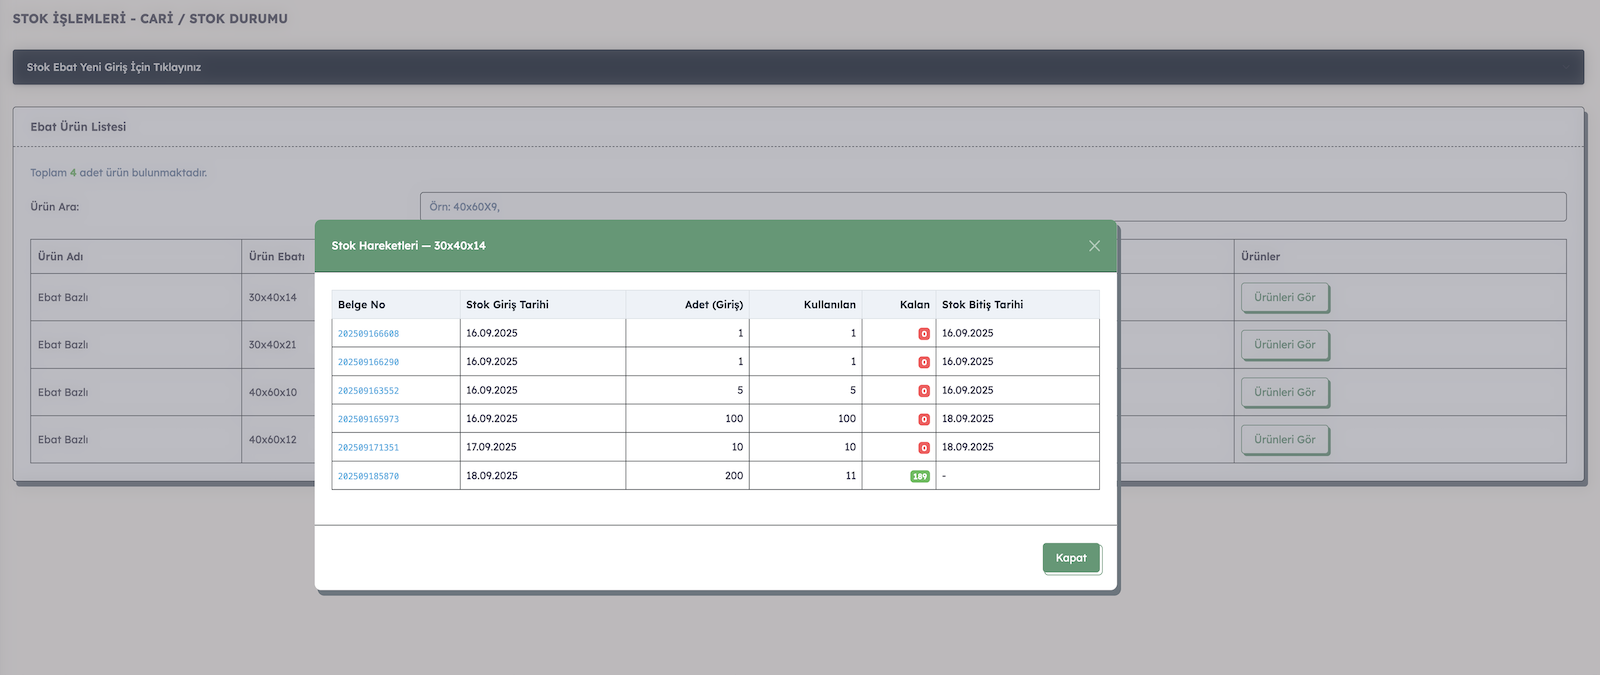Click Ürünleri Gör for the 40x60x10 row
The image size is (1600, 675).
click(x=1284, y=392)
